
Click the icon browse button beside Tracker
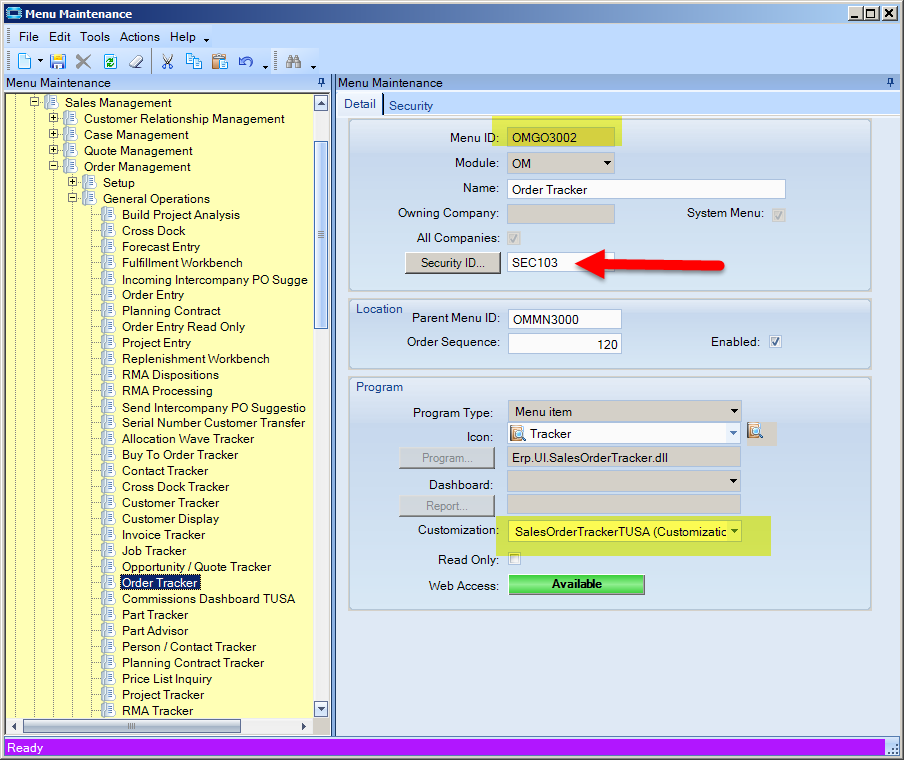756,433
